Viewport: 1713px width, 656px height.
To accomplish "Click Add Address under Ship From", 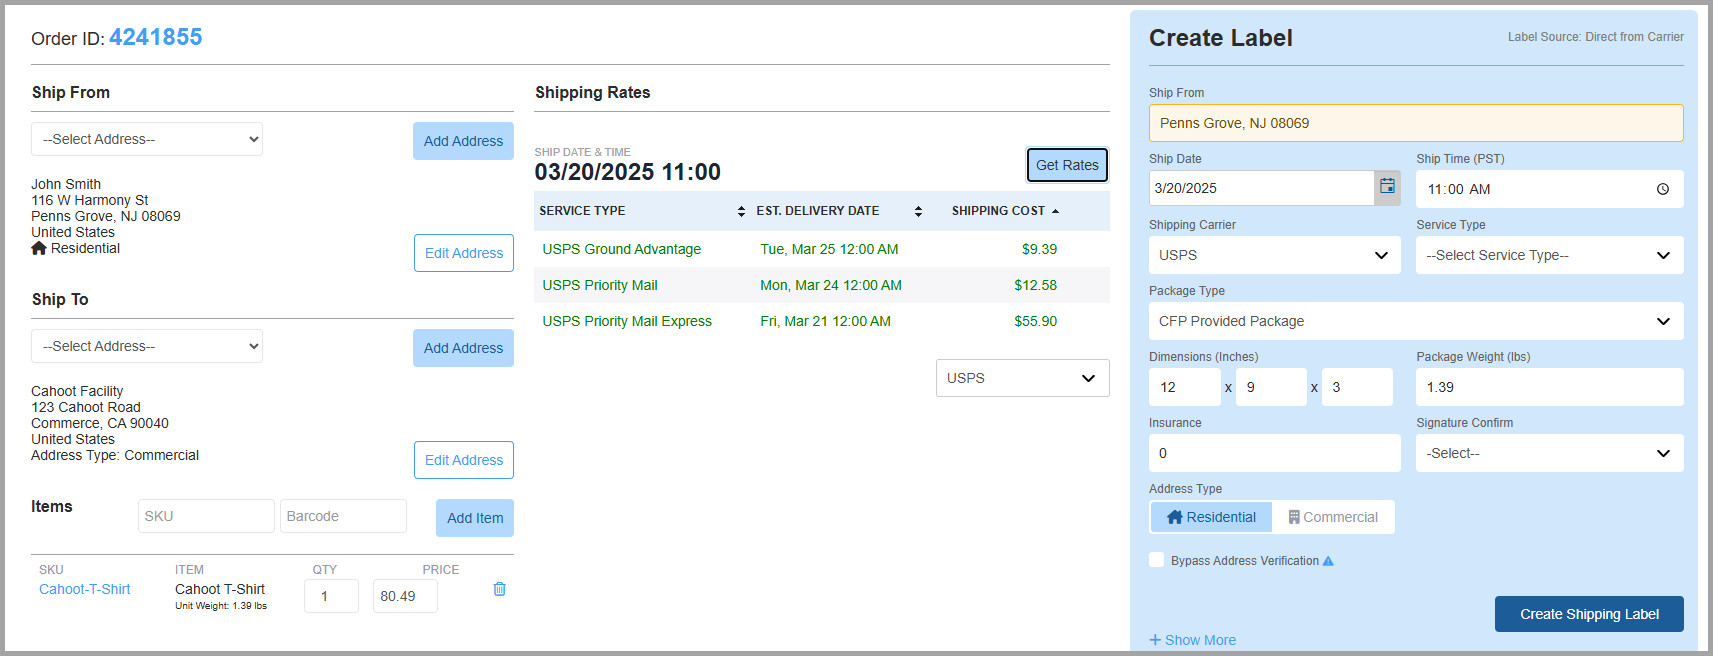I will 463,141.
